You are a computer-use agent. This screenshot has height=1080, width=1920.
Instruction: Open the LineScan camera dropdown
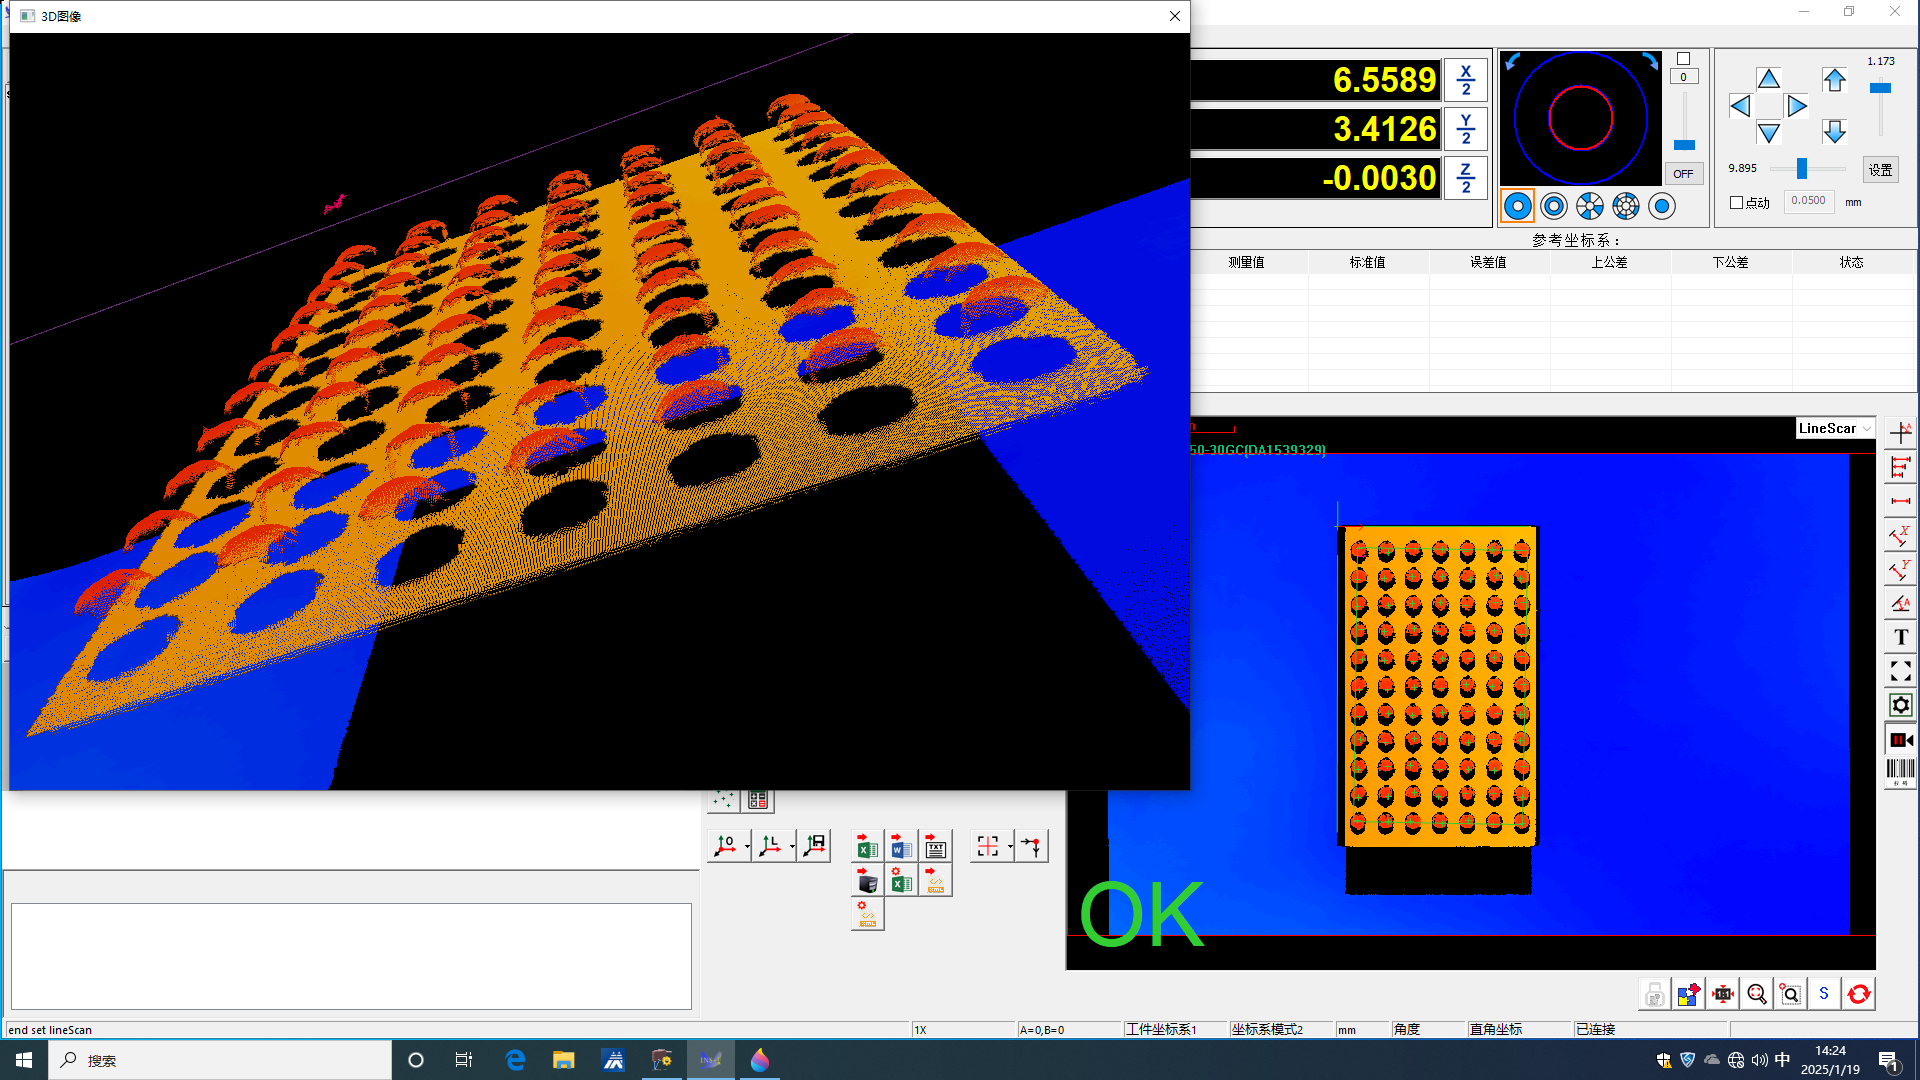click(x=1867, y=429)
